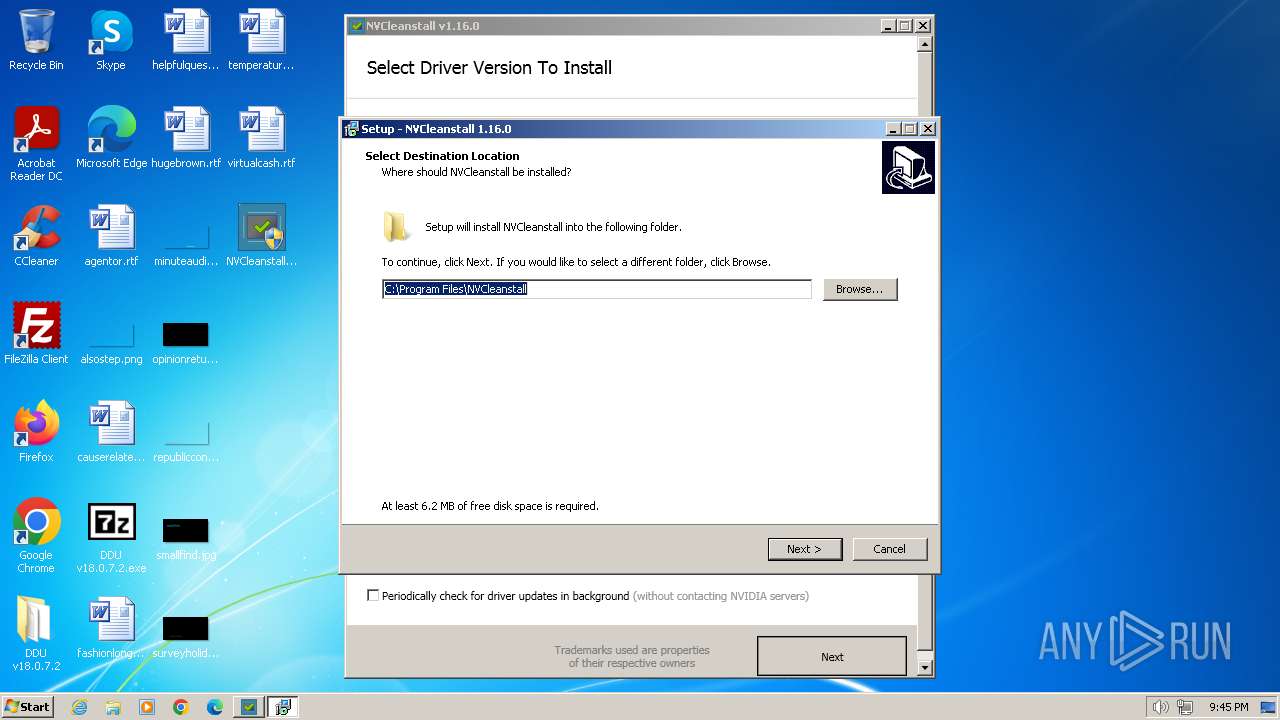Image resolution: width=1280 pixels, height=720 pixels.
Task: Click the taskbar clock 9:45 PM
Action: [x=1228, y=707]
